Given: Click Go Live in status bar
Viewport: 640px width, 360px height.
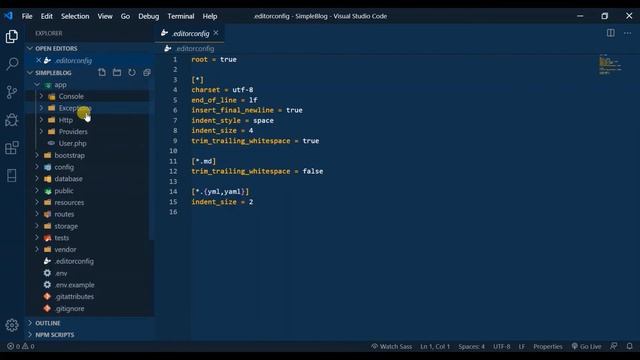Looking at the screenshot, I should coord(586,346).
